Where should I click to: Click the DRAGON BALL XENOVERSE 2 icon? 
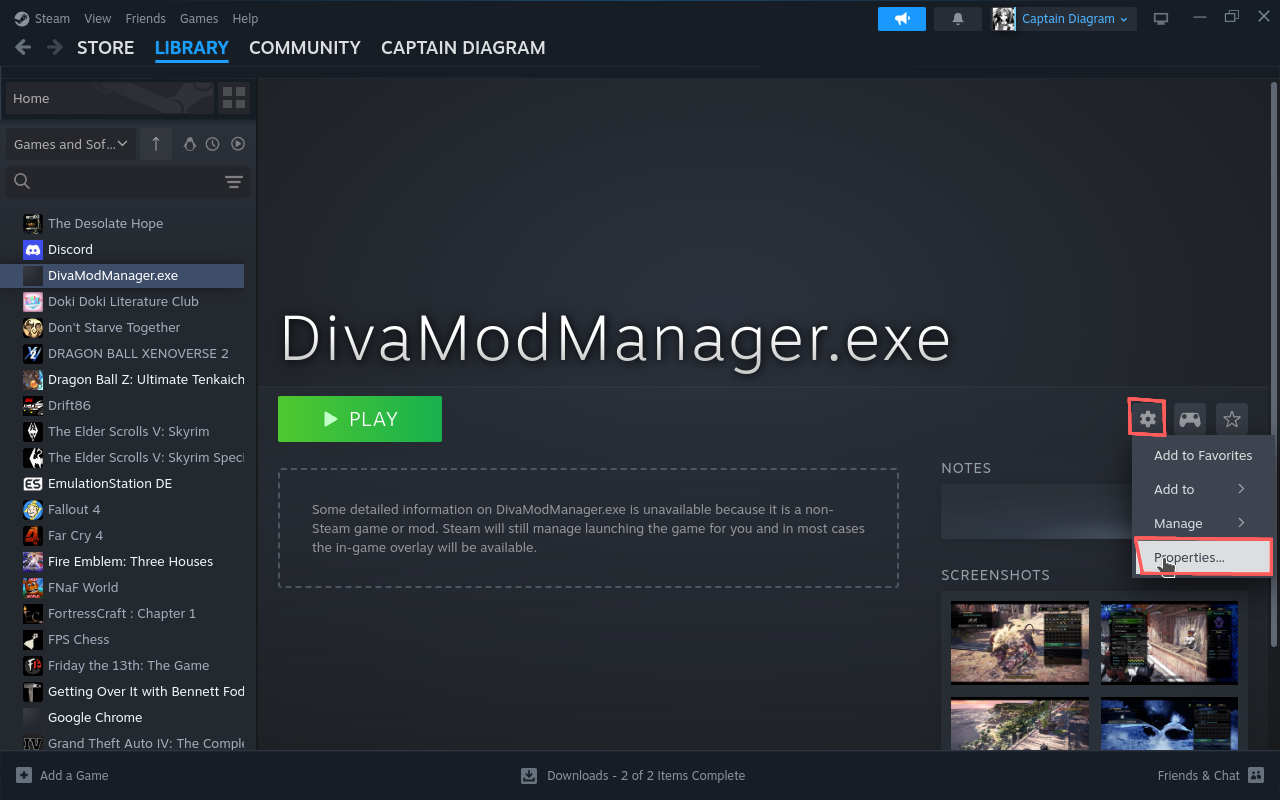[x=32, y=353]
